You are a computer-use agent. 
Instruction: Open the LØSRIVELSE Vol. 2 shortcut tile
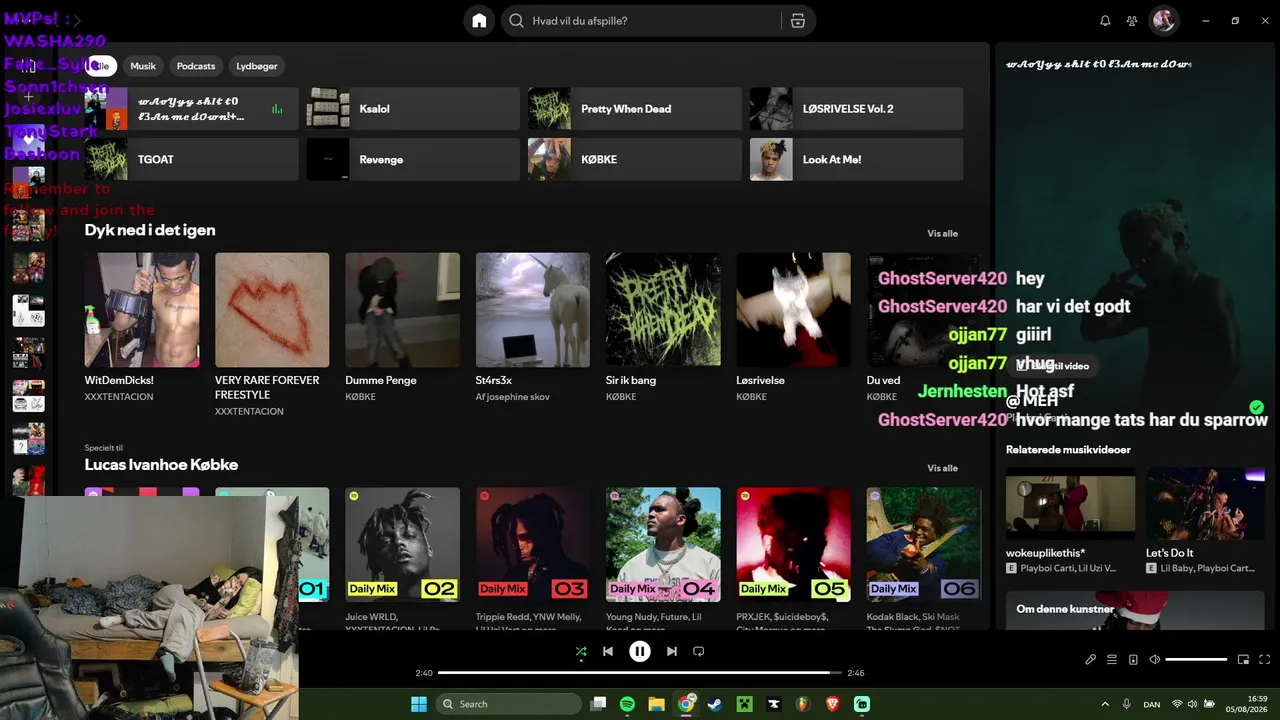click(x=857, y=109)
